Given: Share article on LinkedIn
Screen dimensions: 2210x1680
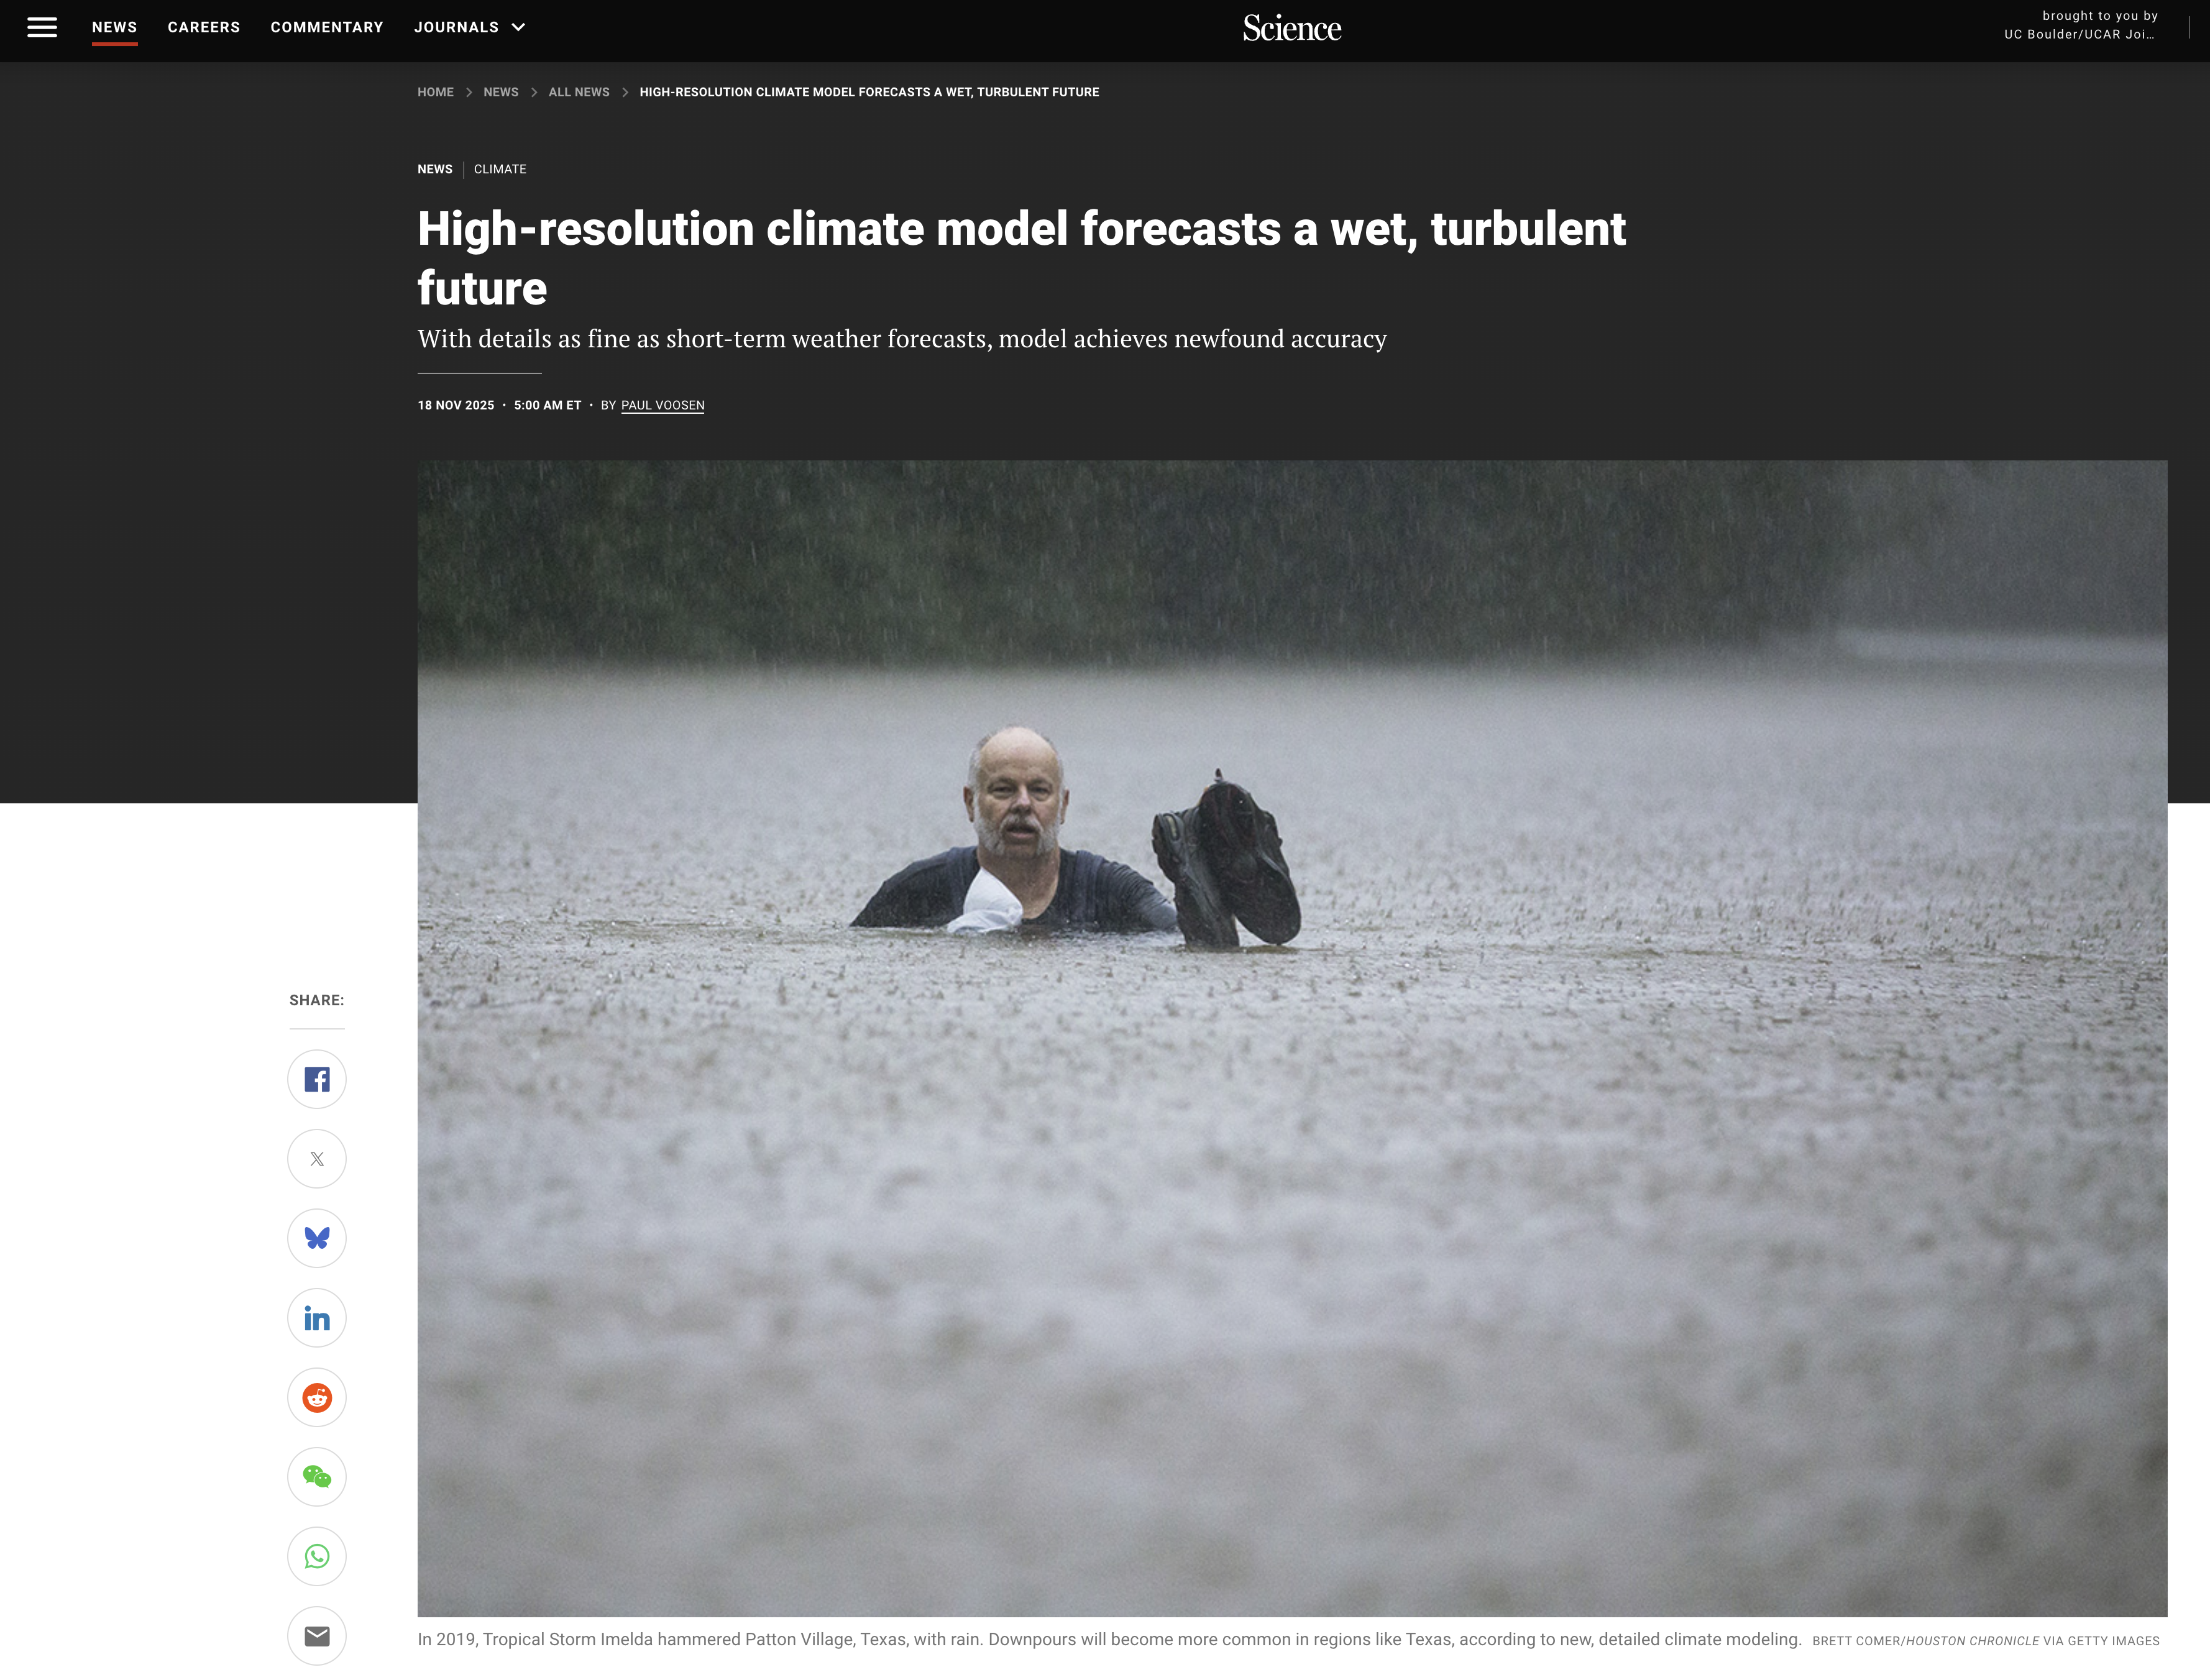Looking at the screenshot, I should pos(317,1318).
